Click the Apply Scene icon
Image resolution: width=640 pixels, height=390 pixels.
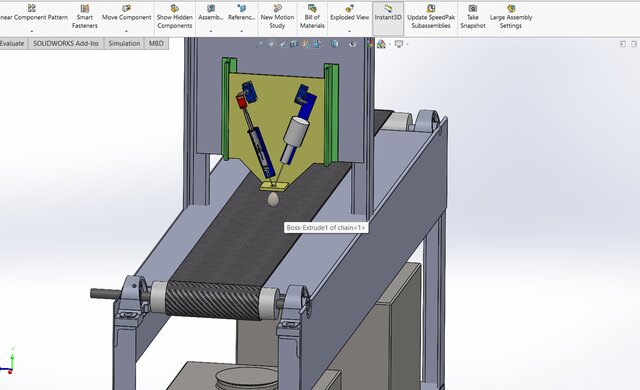381,44
